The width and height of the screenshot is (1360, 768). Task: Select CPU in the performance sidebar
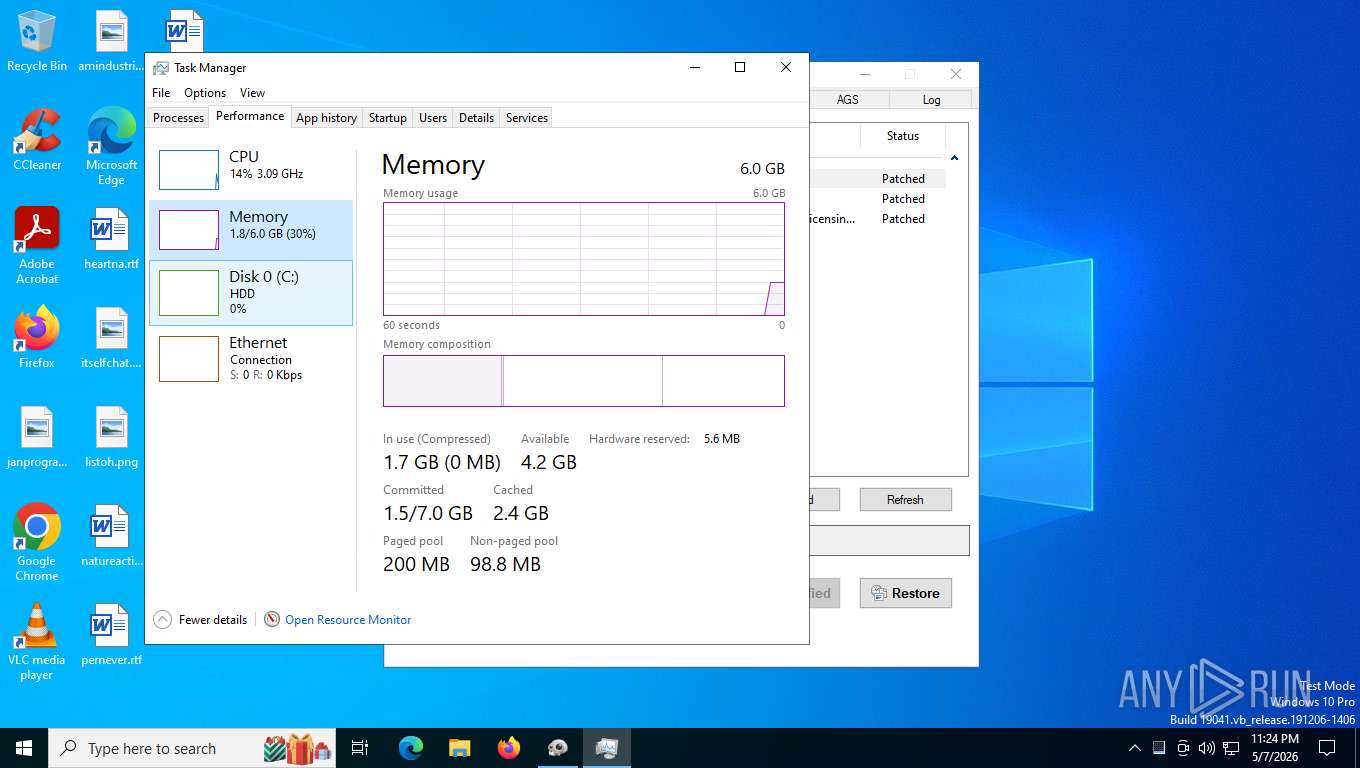(x=251, y=170)
